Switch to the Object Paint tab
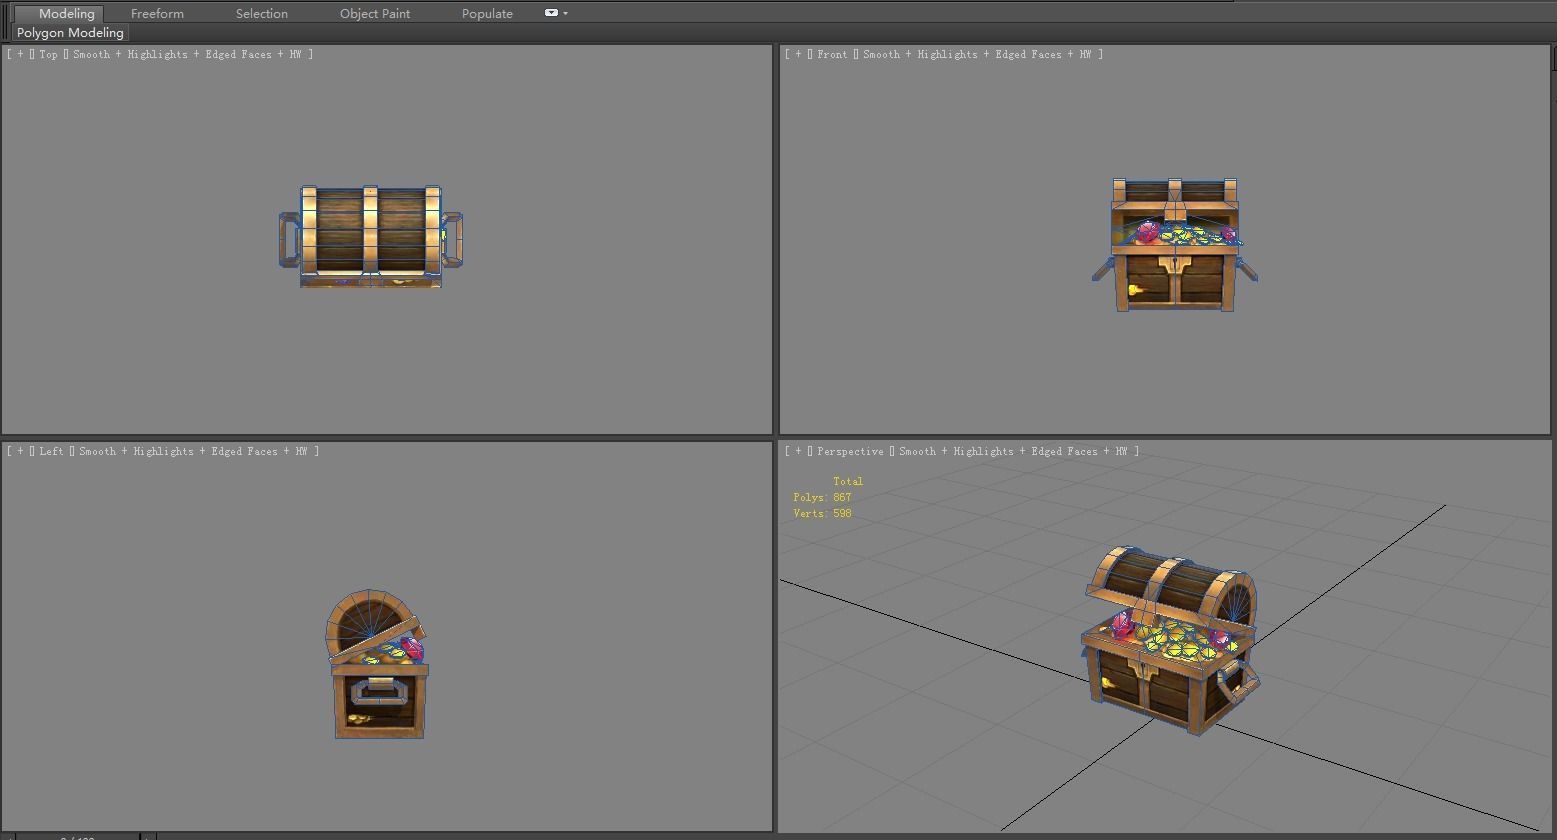Viewport: 1557px width, 840px height. tap(375, 13)
